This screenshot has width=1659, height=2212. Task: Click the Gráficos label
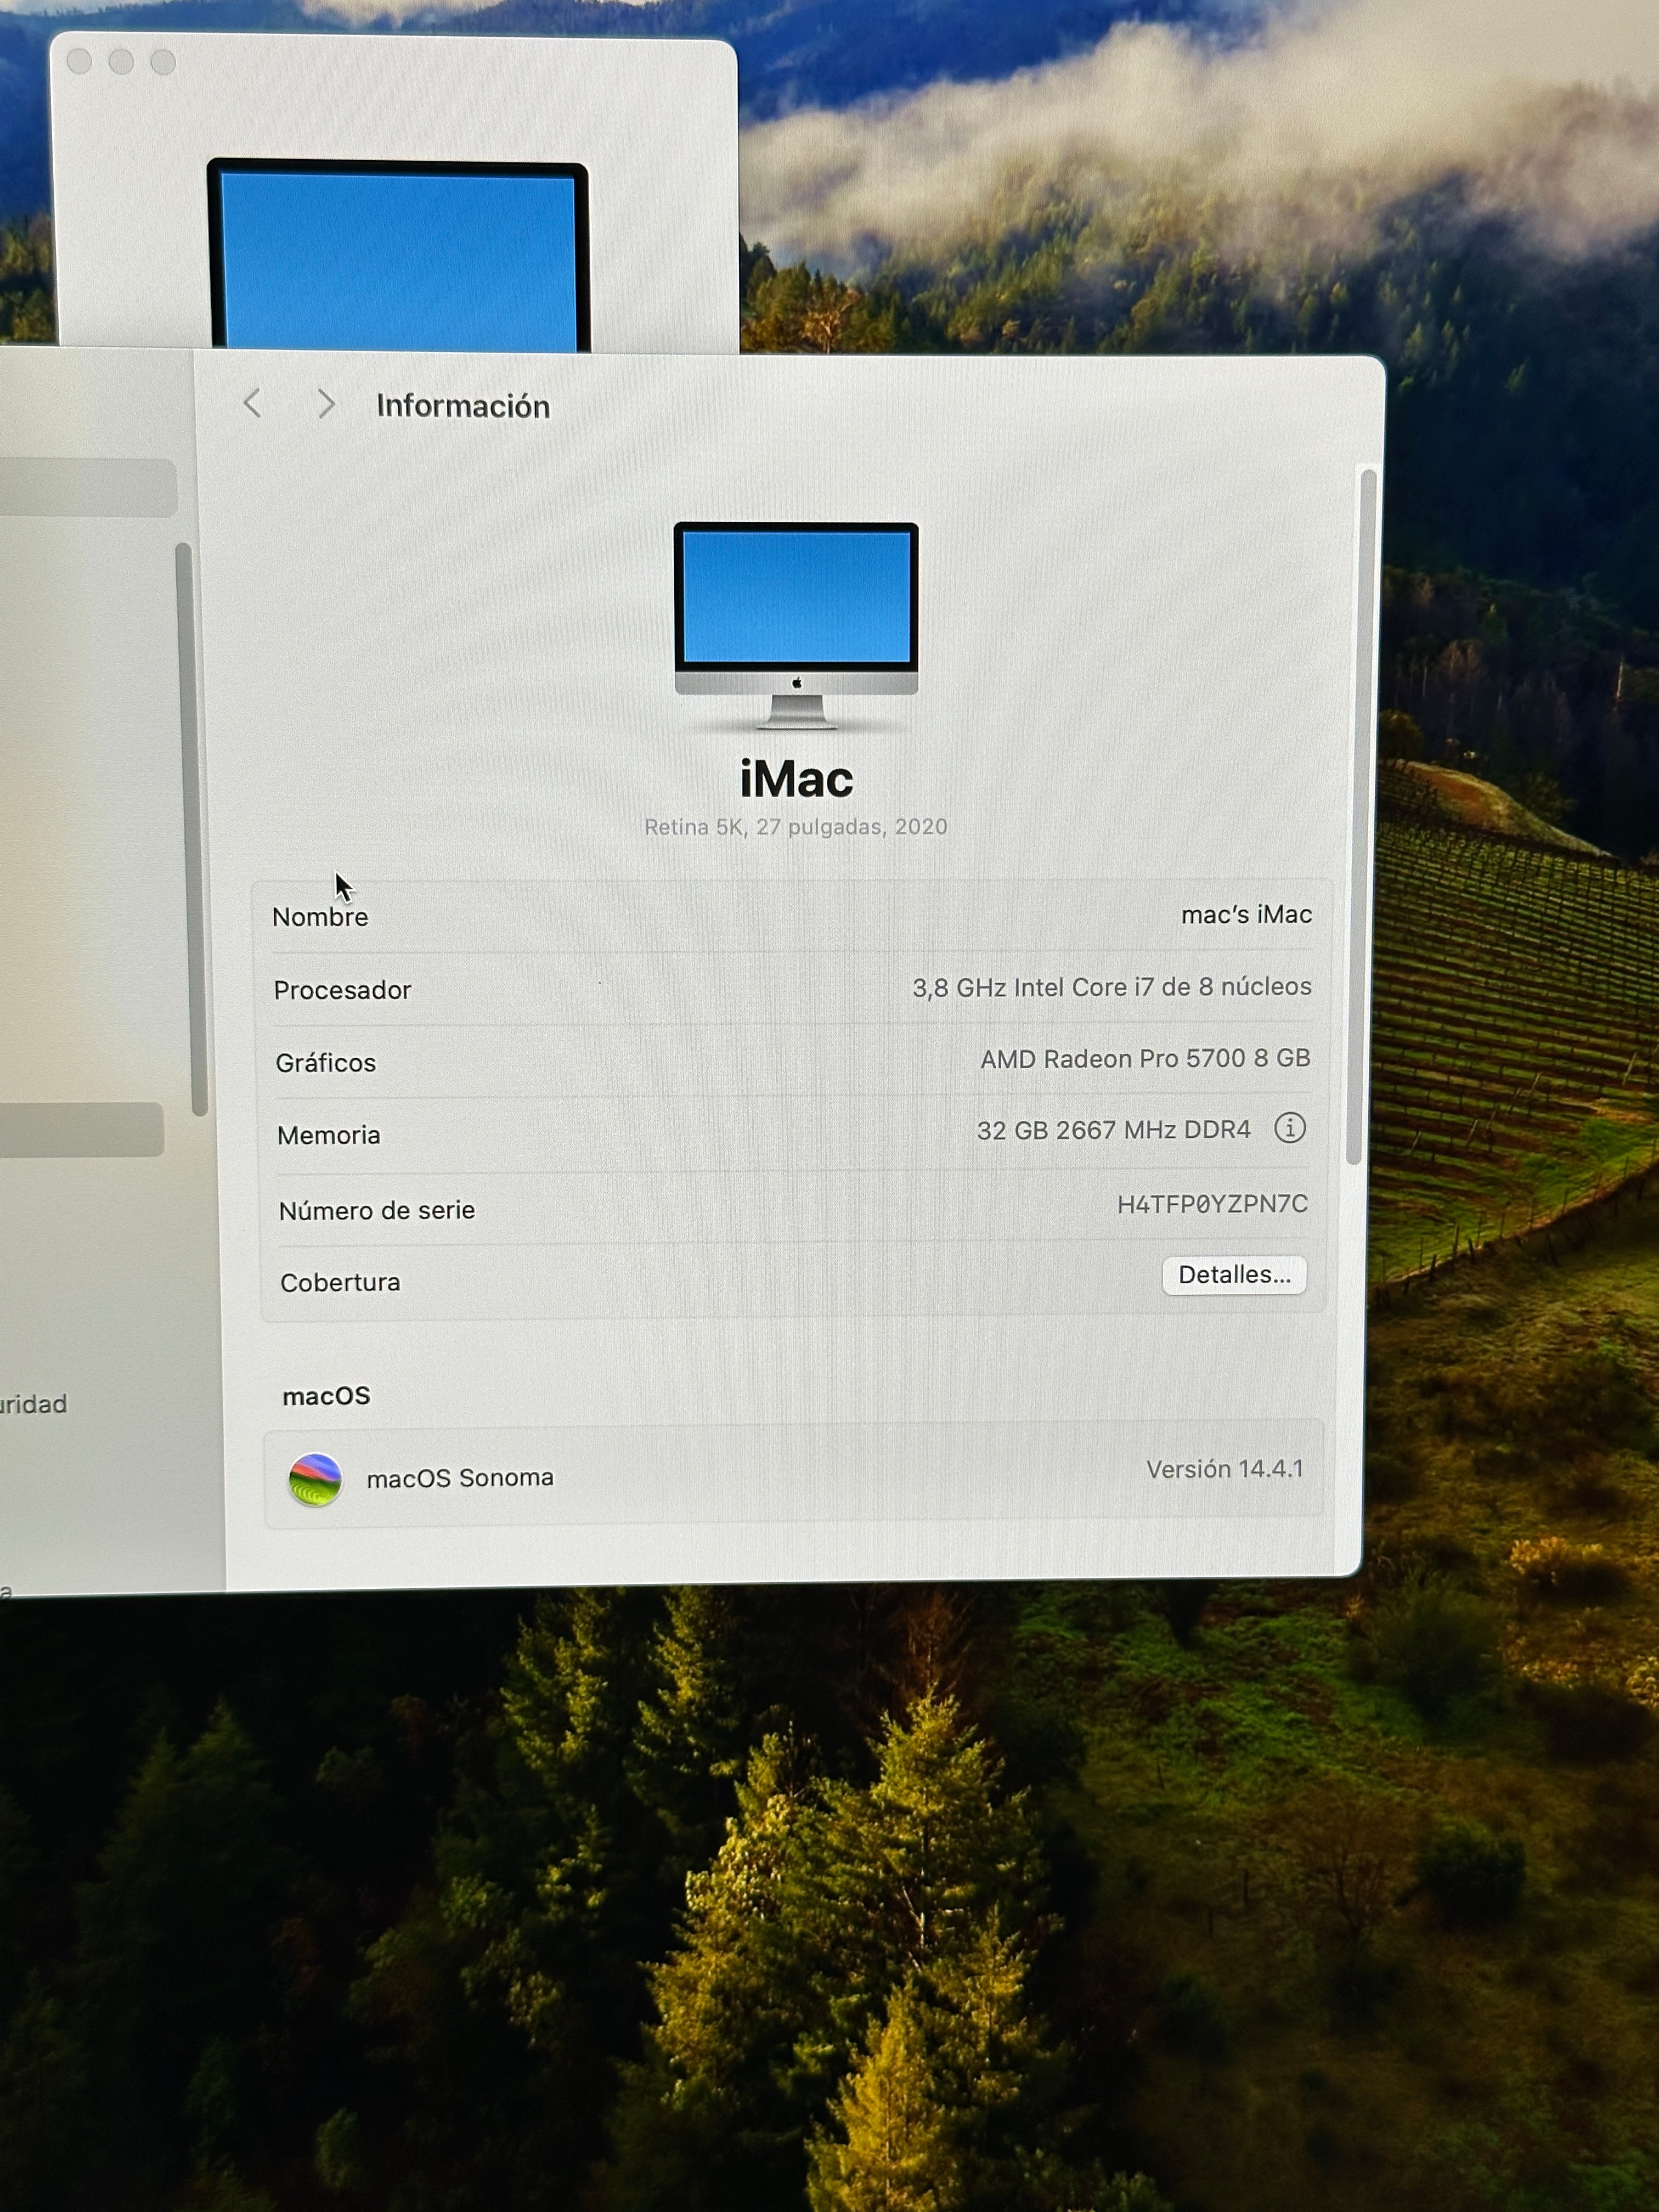tap(326, 1063)
